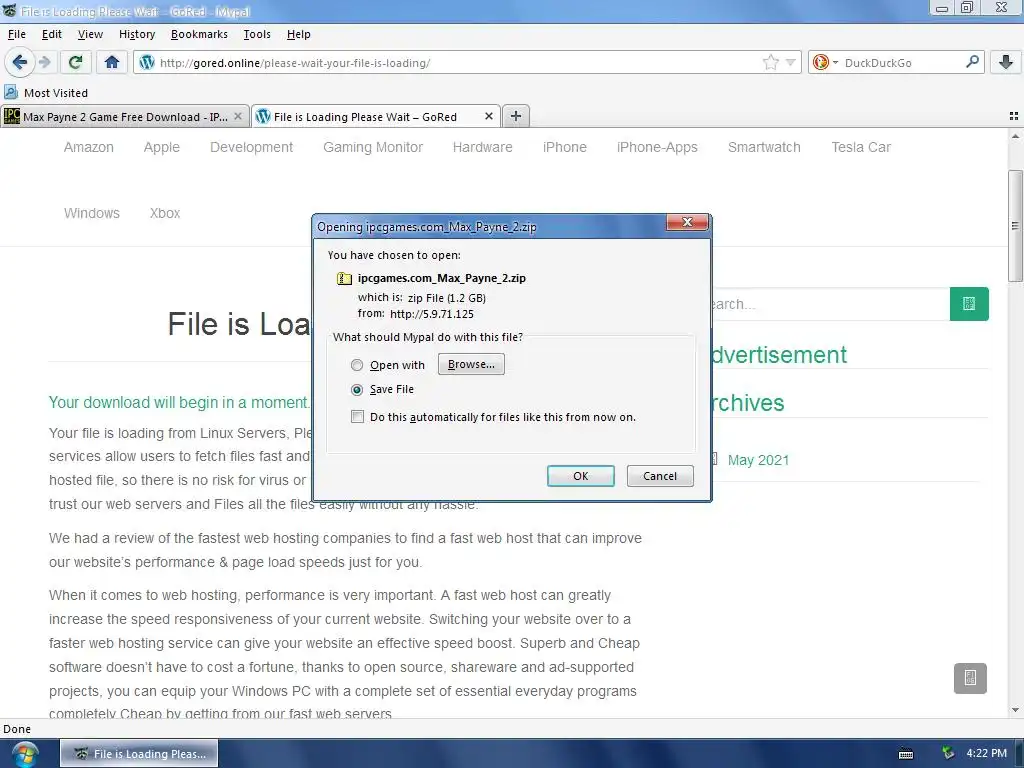
Task: Click the browser Back arrow button
Action: coord(20,62)
